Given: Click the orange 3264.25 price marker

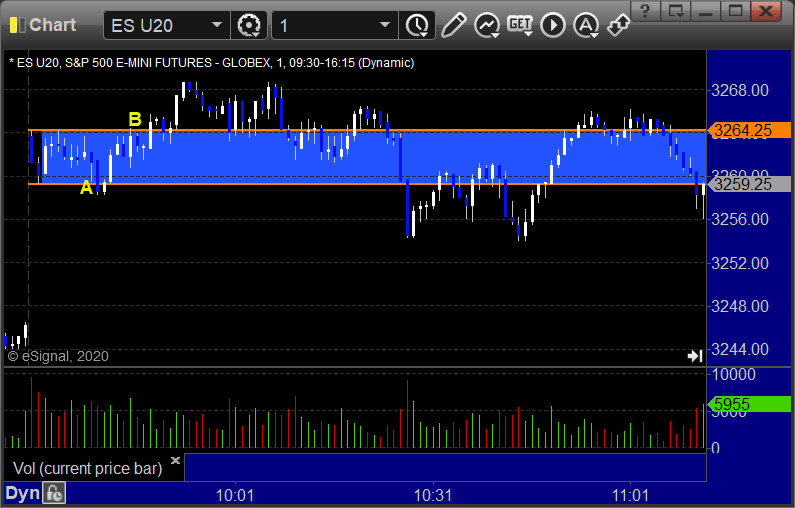Looking at the screenshot, I should coord(749,130).
